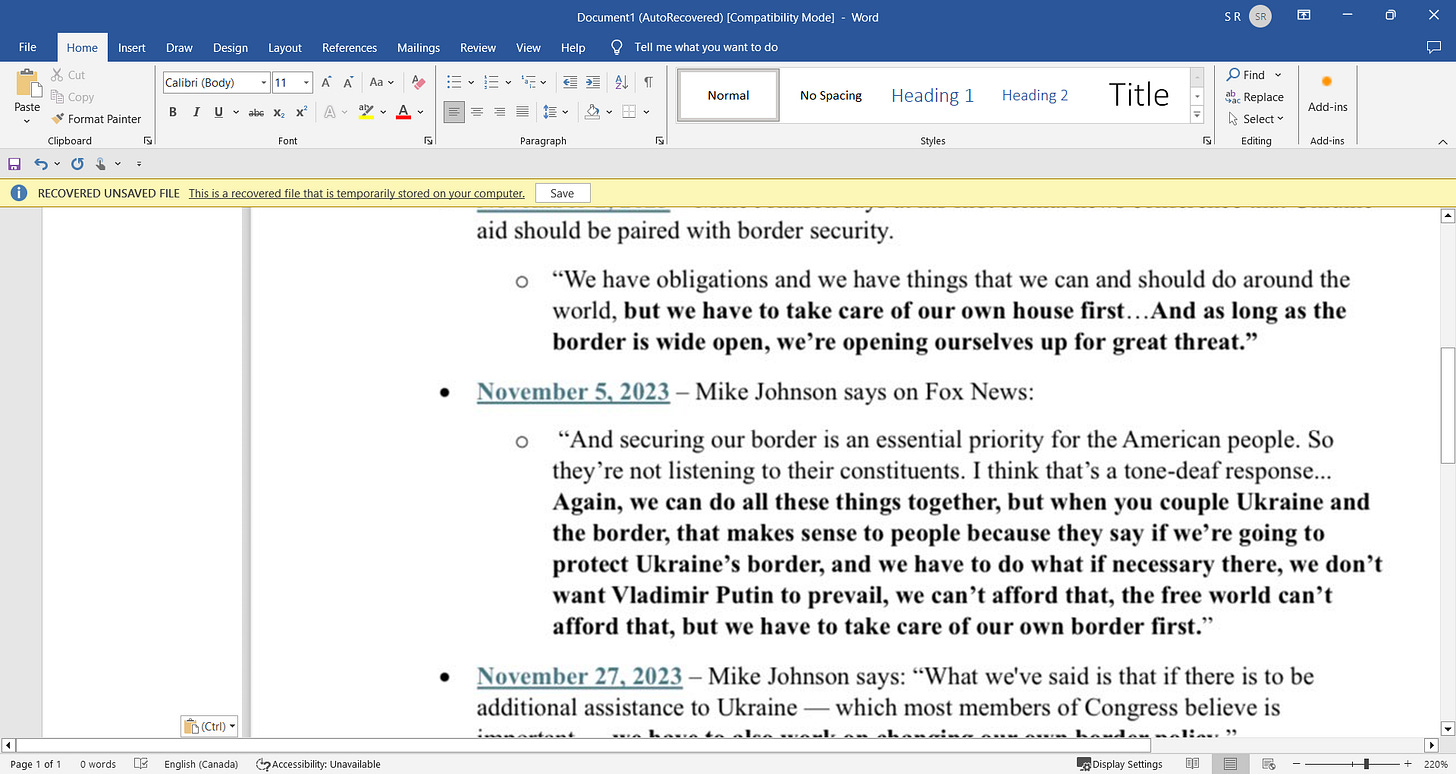Click the Replace button

pyautogui.click(x=1255, y=97)
